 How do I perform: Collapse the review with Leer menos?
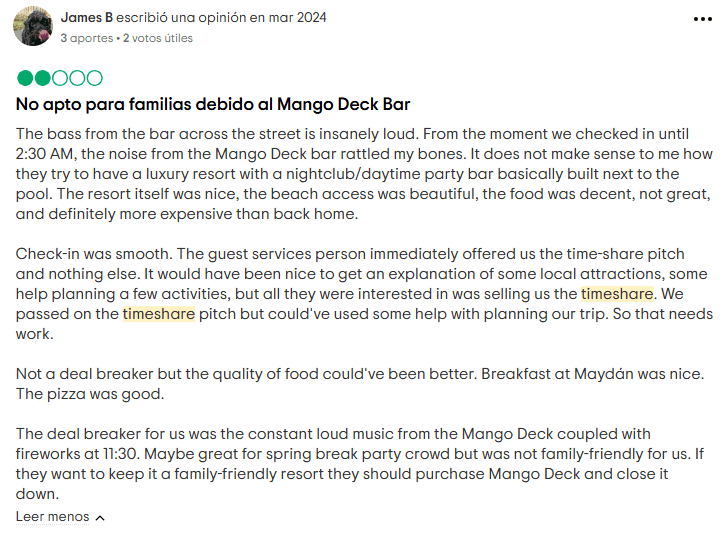(x=52, y=517)
